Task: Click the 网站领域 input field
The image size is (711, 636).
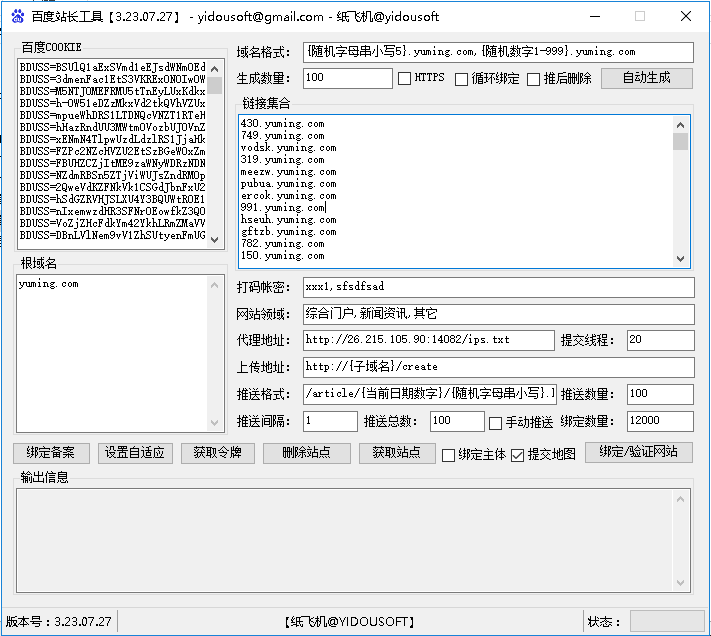Action: point(499,314)
